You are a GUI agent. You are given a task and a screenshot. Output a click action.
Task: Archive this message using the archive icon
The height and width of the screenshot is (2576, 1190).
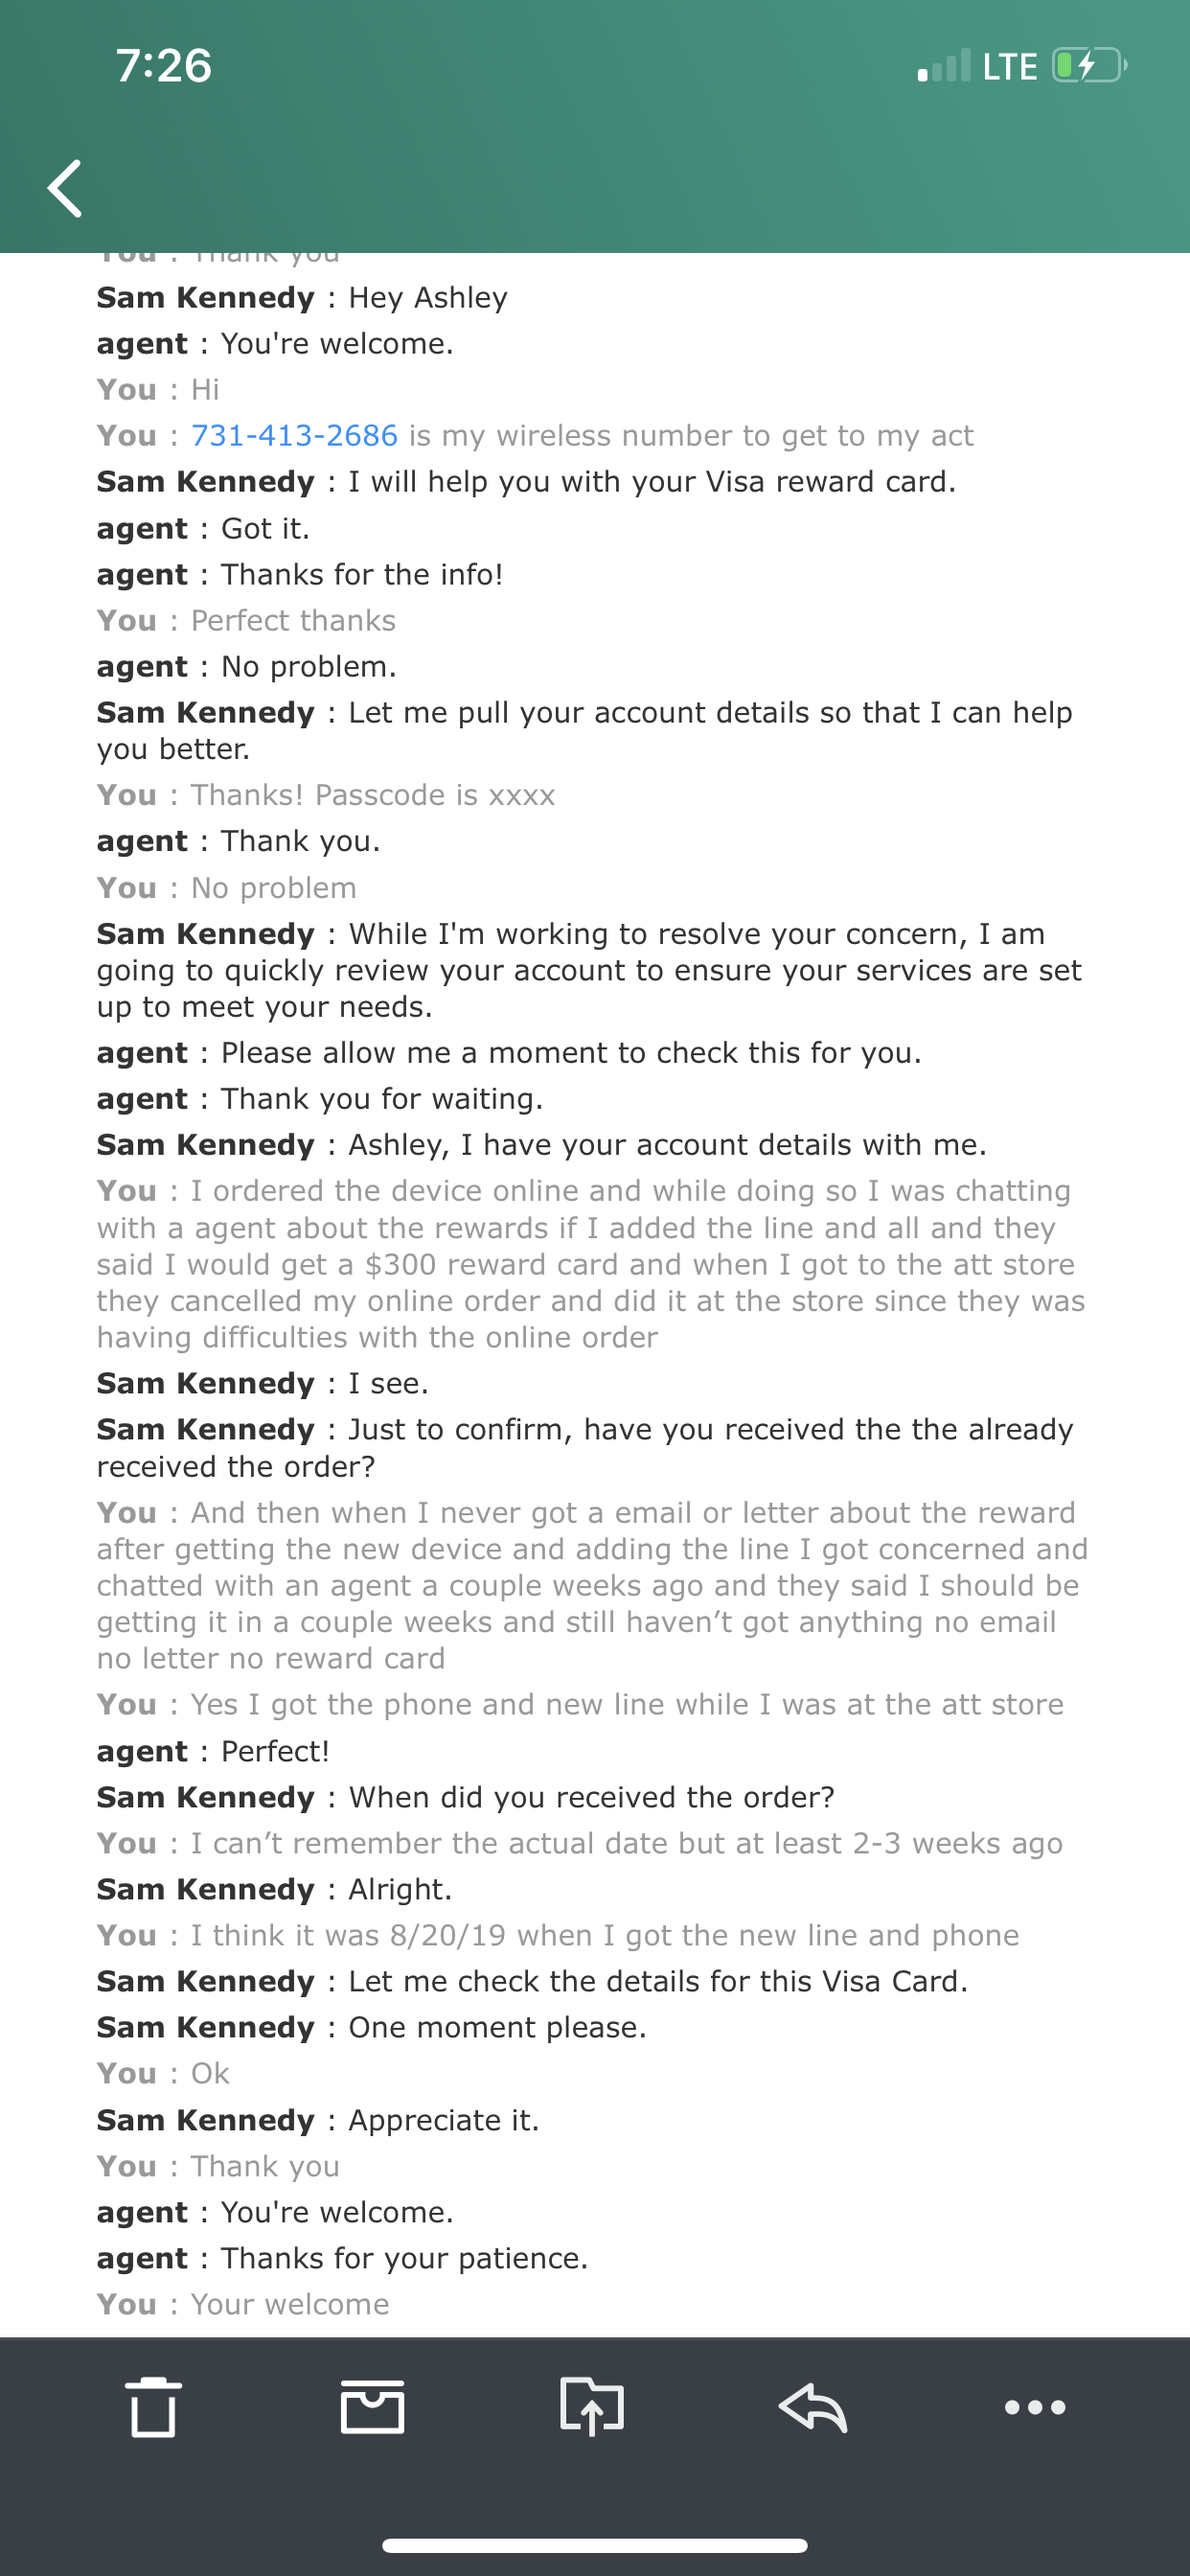pos(373,2407)
